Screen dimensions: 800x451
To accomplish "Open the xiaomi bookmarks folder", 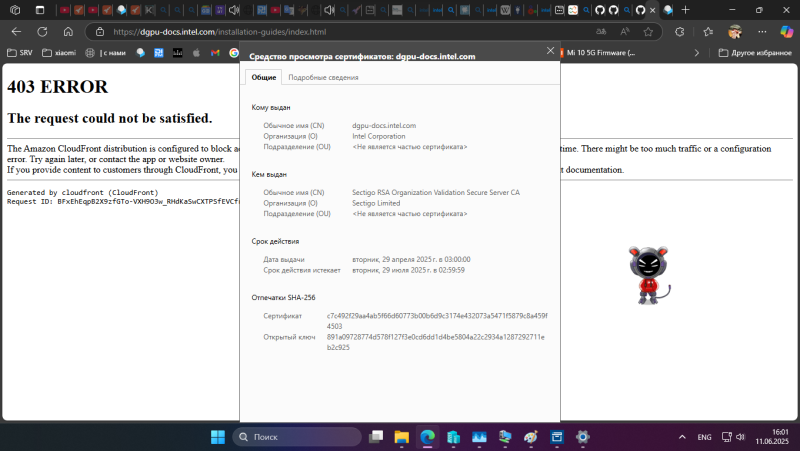I will coord(59,53).
